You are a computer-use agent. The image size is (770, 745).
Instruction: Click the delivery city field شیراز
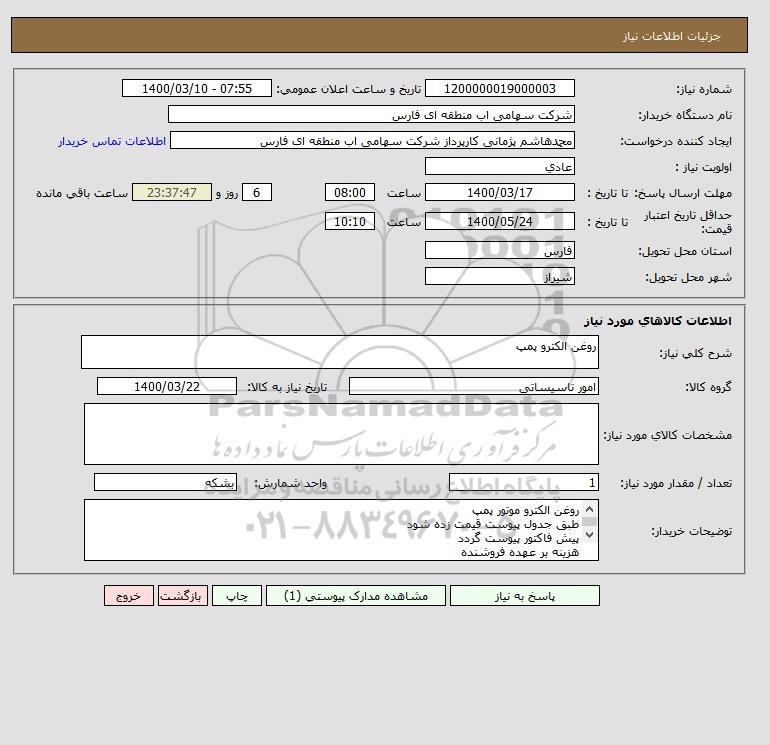499,276
